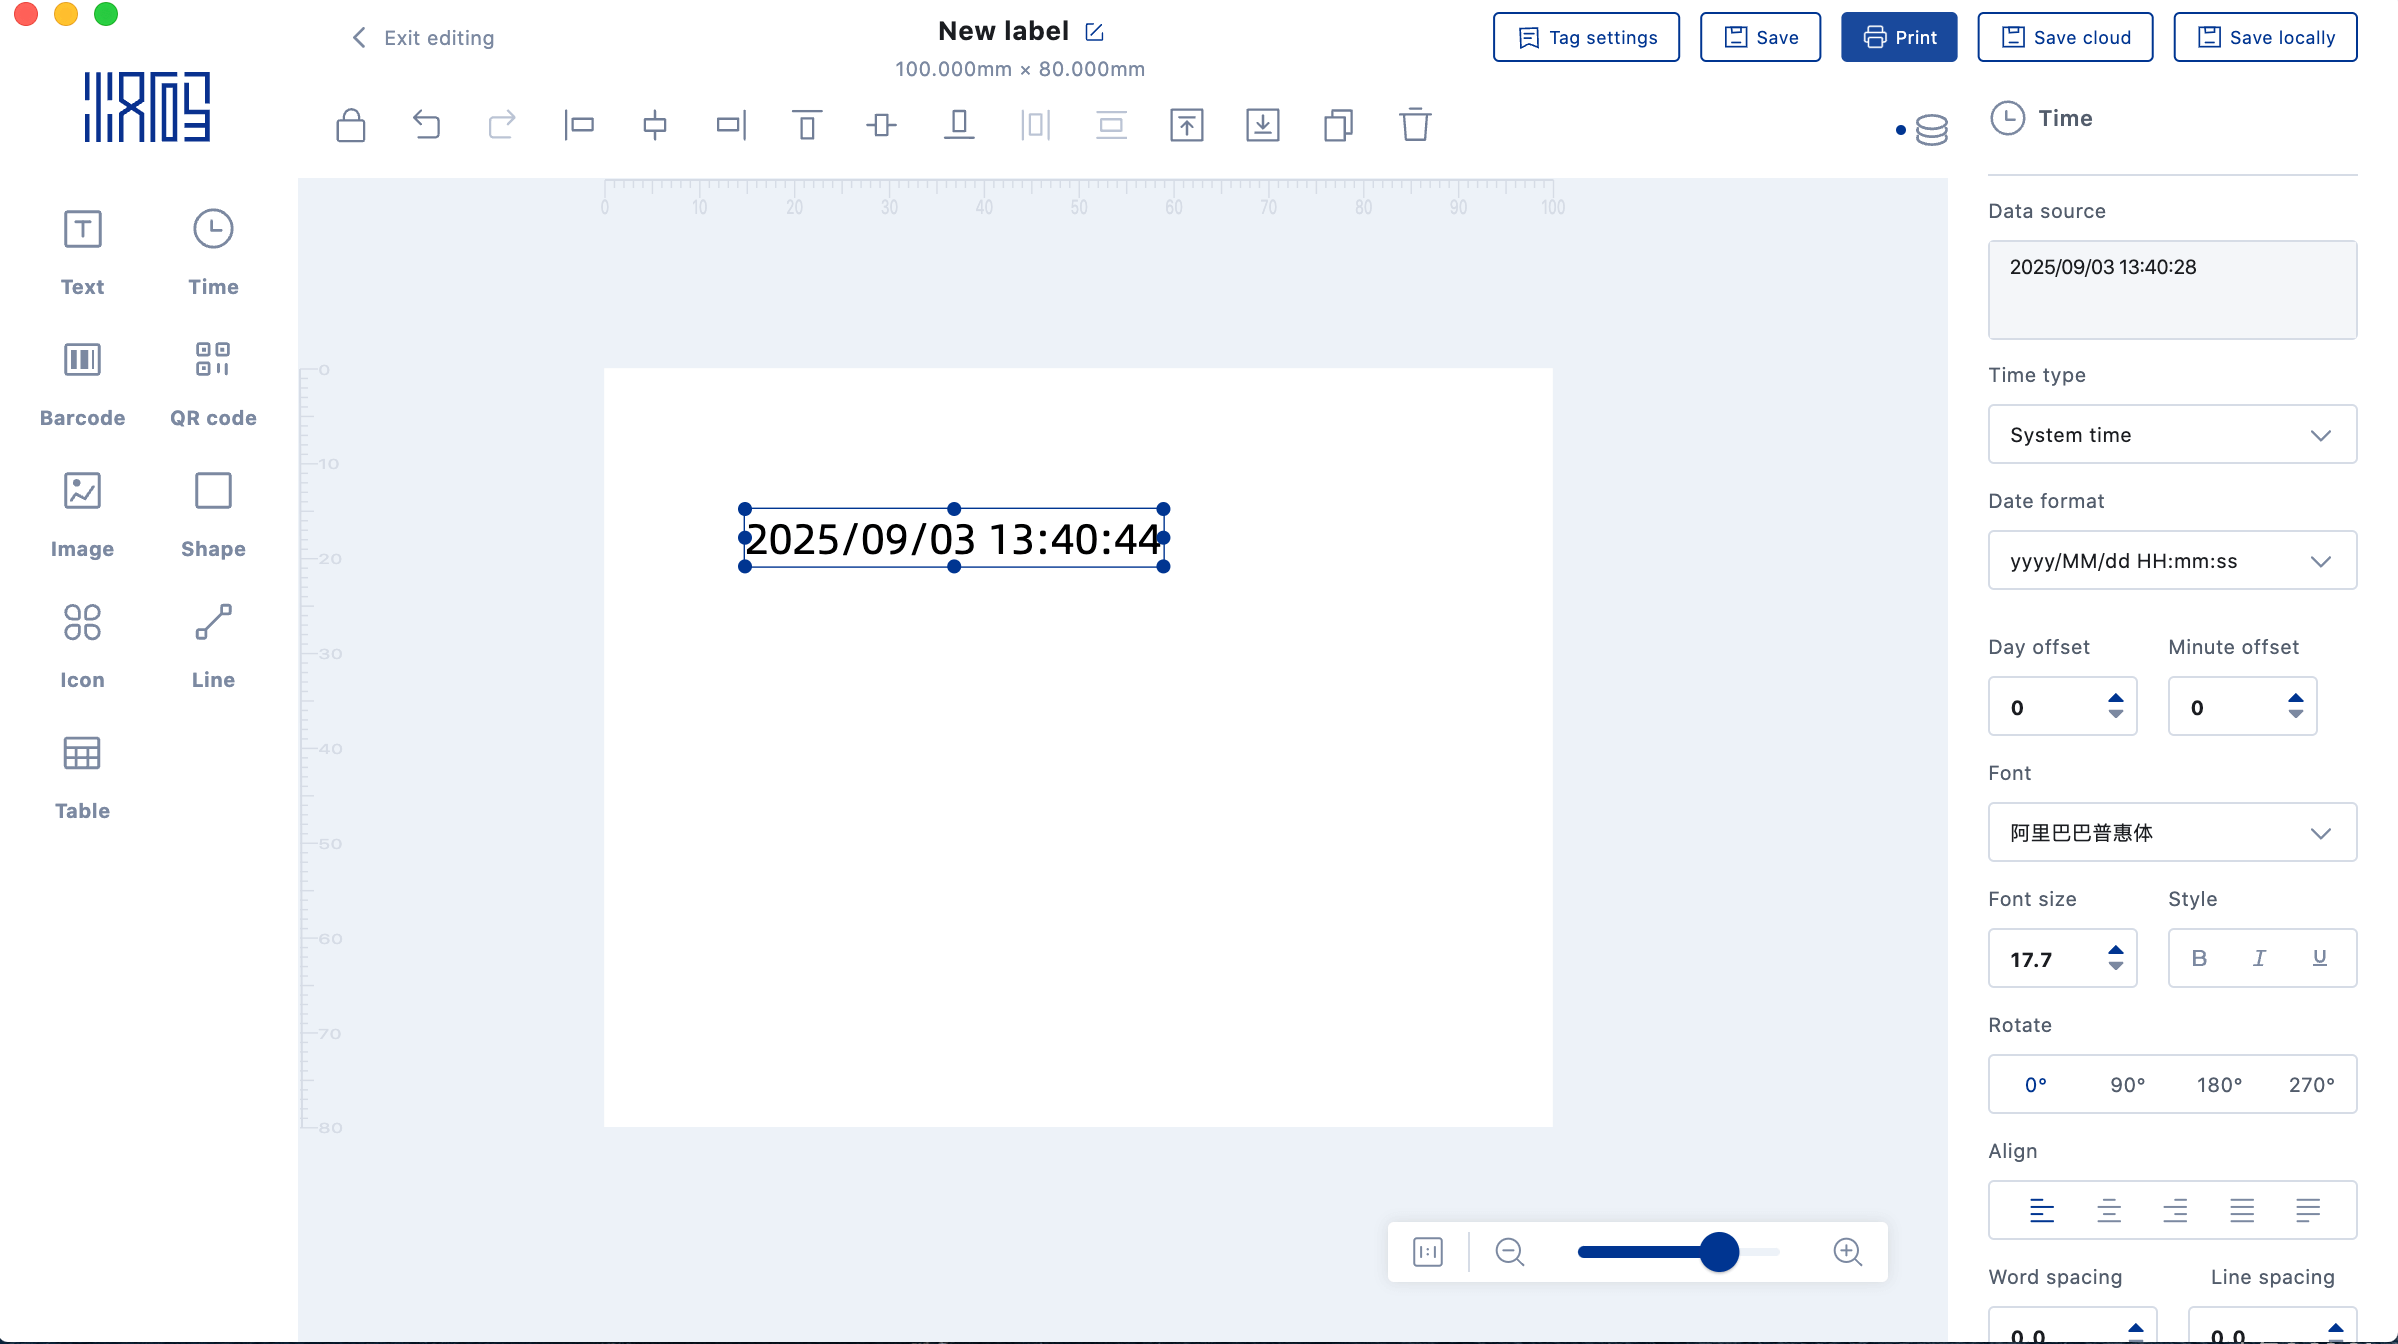Click the database data source icon
2398x1344 pixels.
1931,130
